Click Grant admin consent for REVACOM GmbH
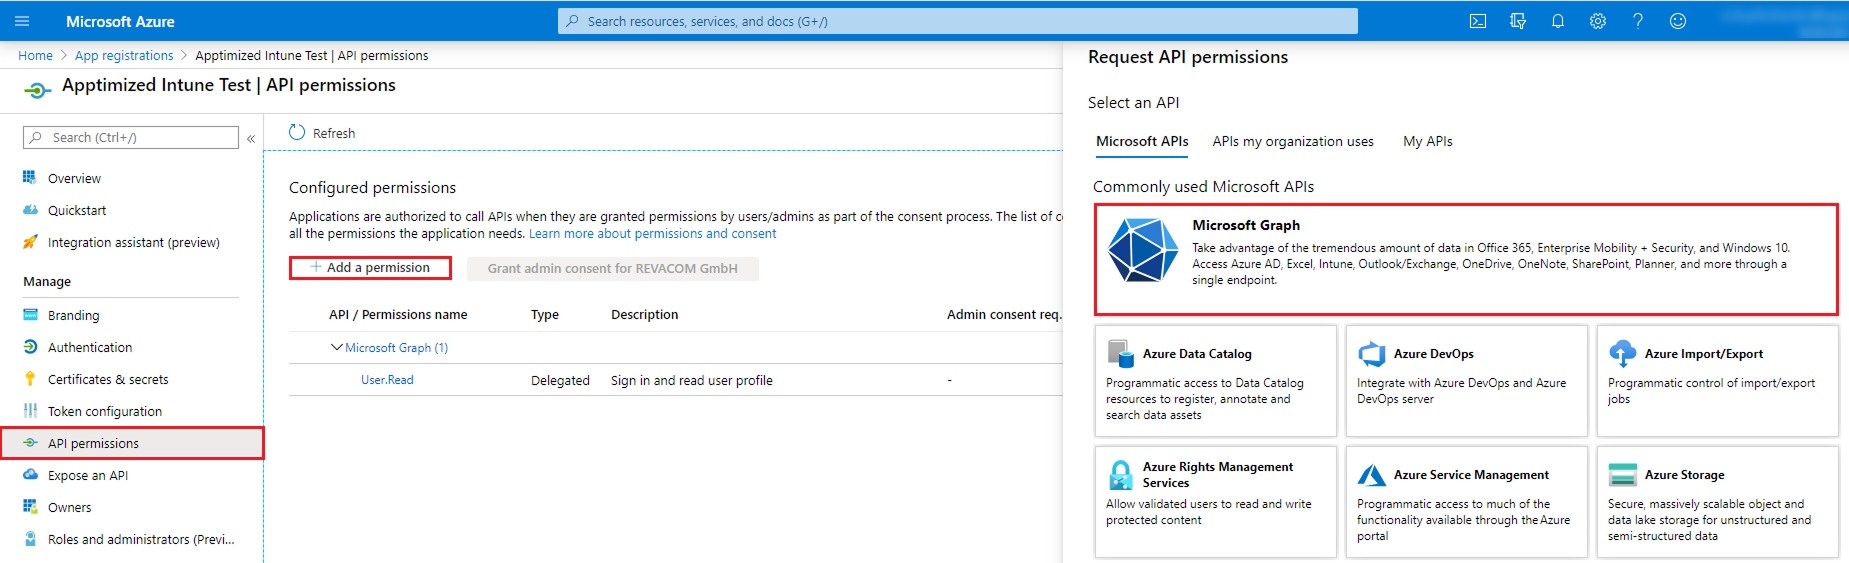This screenshot has width=1849, height=563. 612,268
